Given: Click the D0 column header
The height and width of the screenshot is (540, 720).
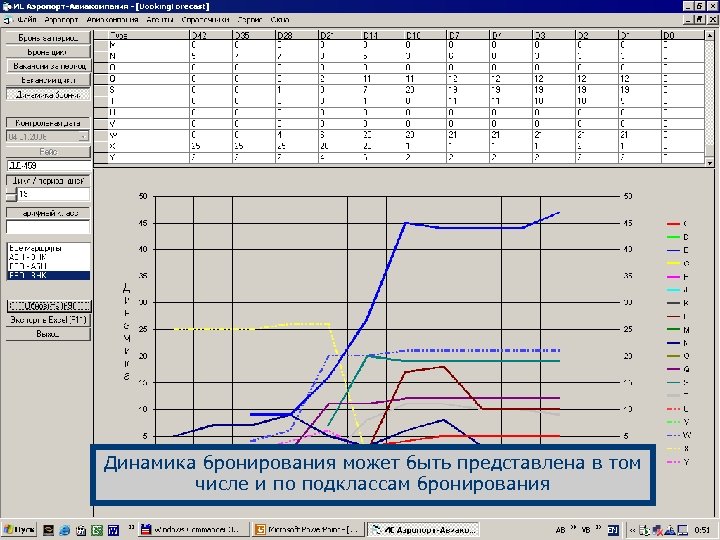Looking at the screenshot, I should 682,35.
